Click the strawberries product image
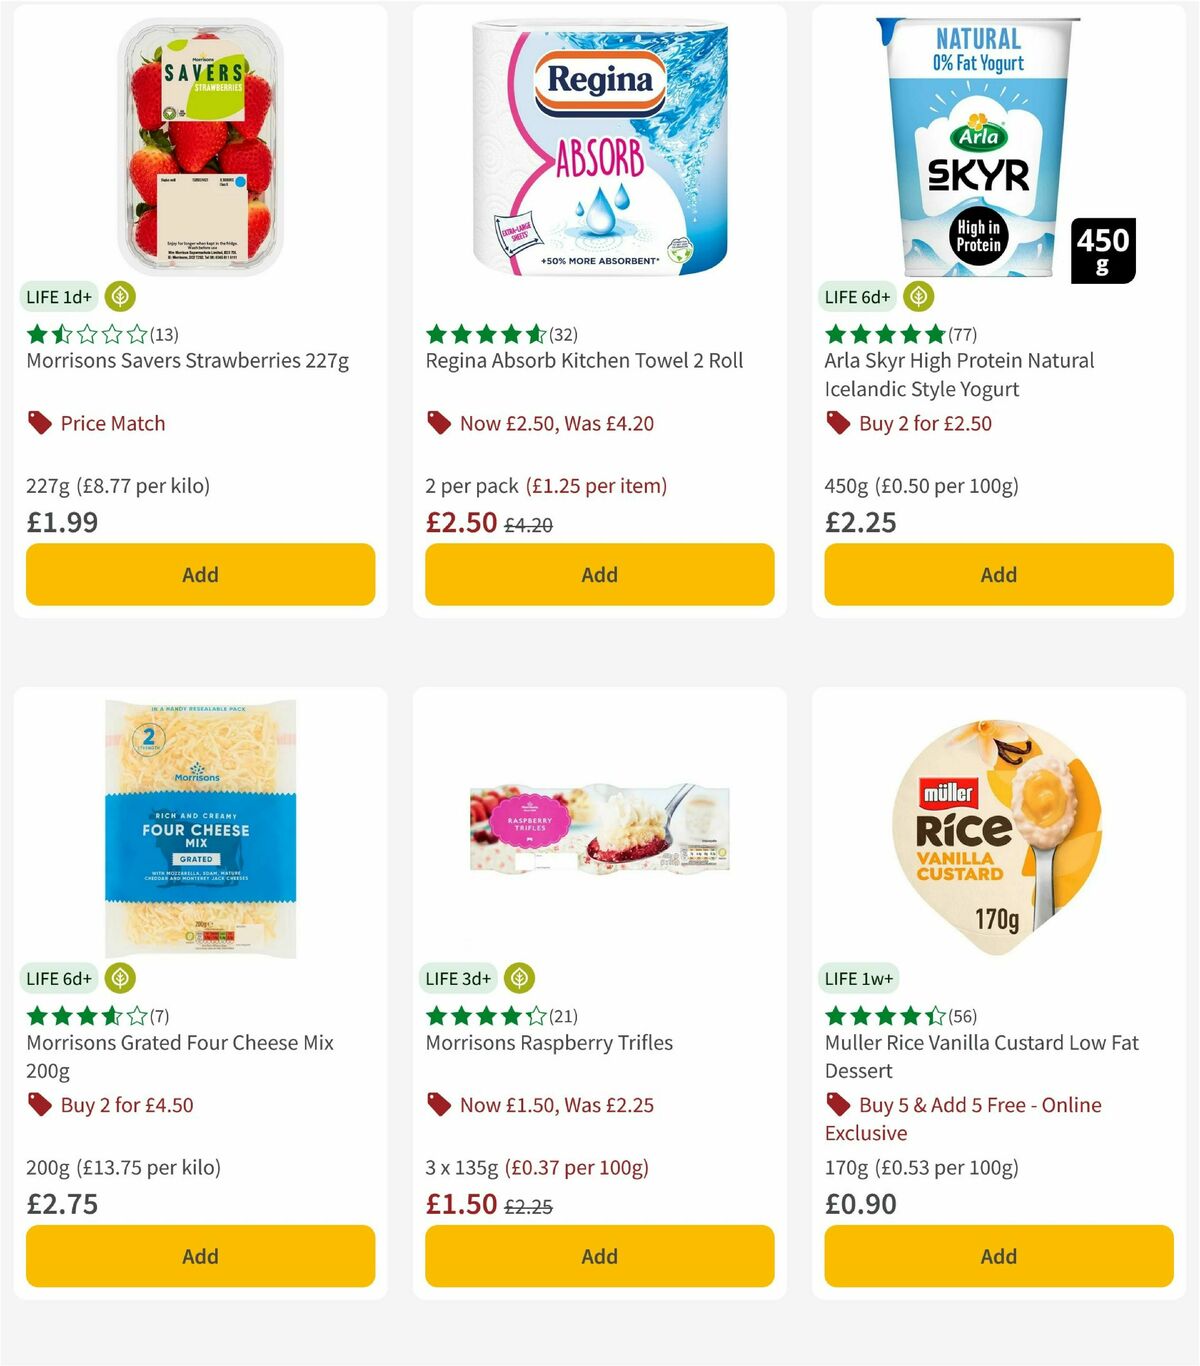 click(199, 140)
